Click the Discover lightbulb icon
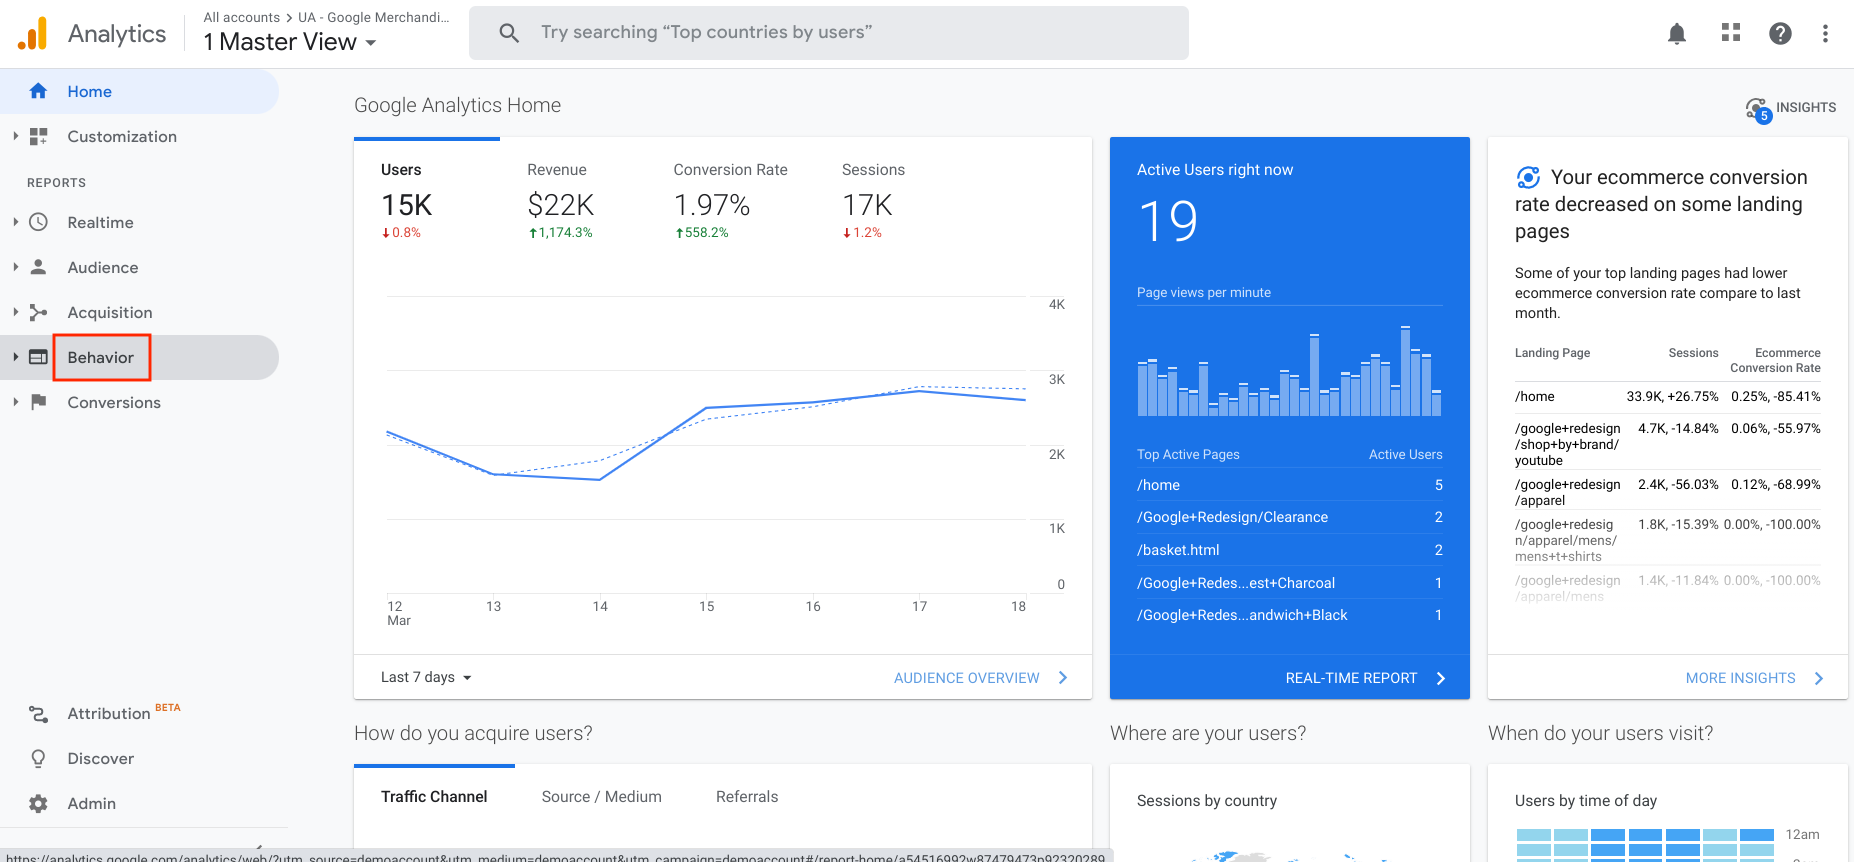The image size is (1854, 862). tap(38, 758)
